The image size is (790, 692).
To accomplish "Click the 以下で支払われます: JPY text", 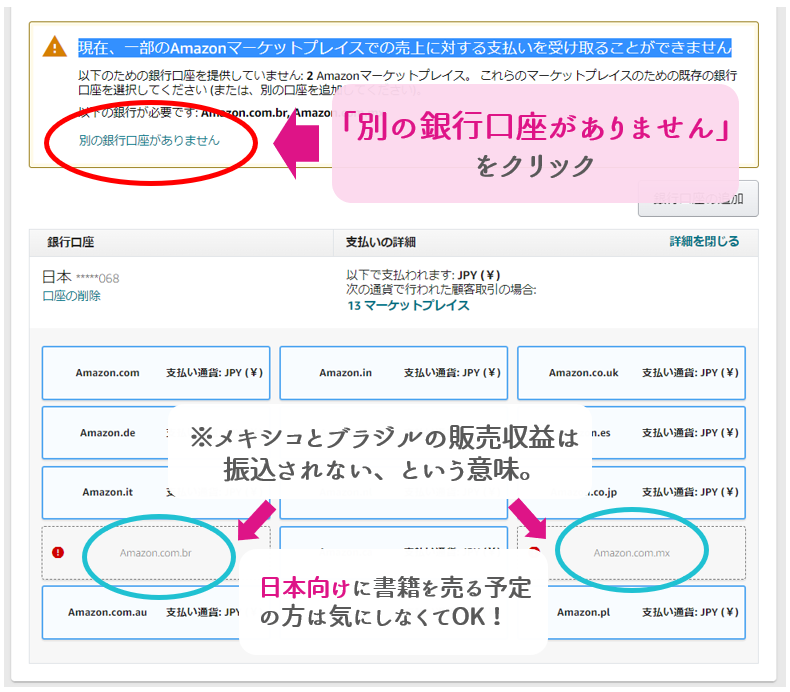I will tap(423, 275).
